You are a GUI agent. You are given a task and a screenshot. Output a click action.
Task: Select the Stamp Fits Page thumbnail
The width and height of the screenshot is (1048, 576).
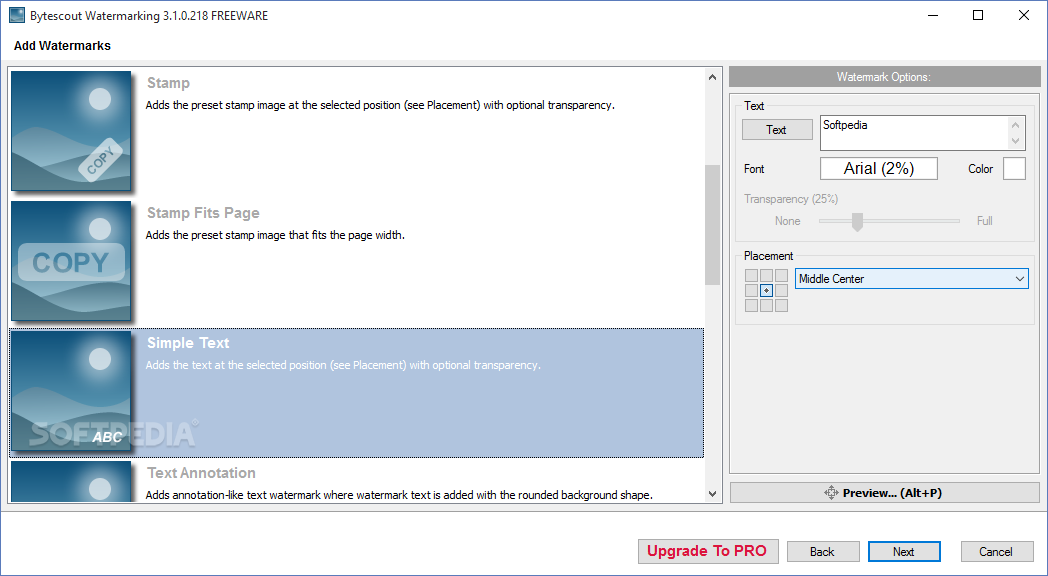(71, 261)
